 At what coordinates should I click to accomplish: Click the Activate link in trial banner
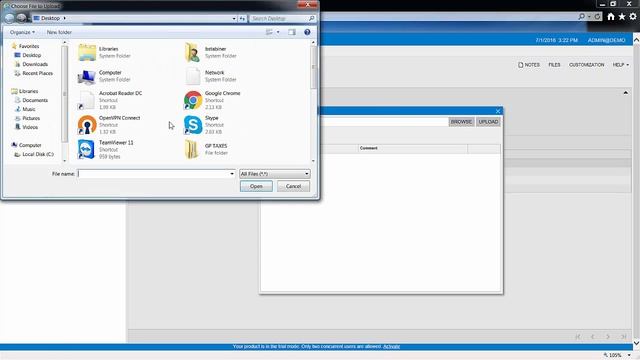click(391, 347)
